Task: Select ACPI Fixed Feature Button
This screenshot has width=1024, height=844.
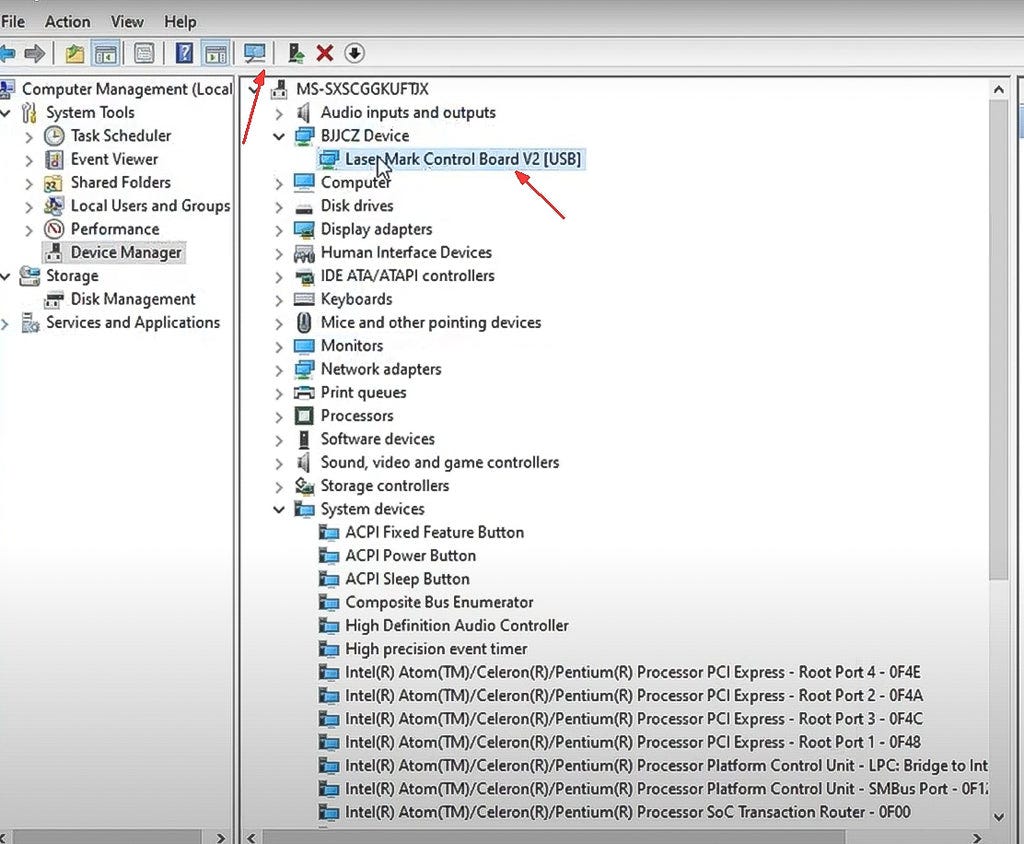Action: (434, 532)
